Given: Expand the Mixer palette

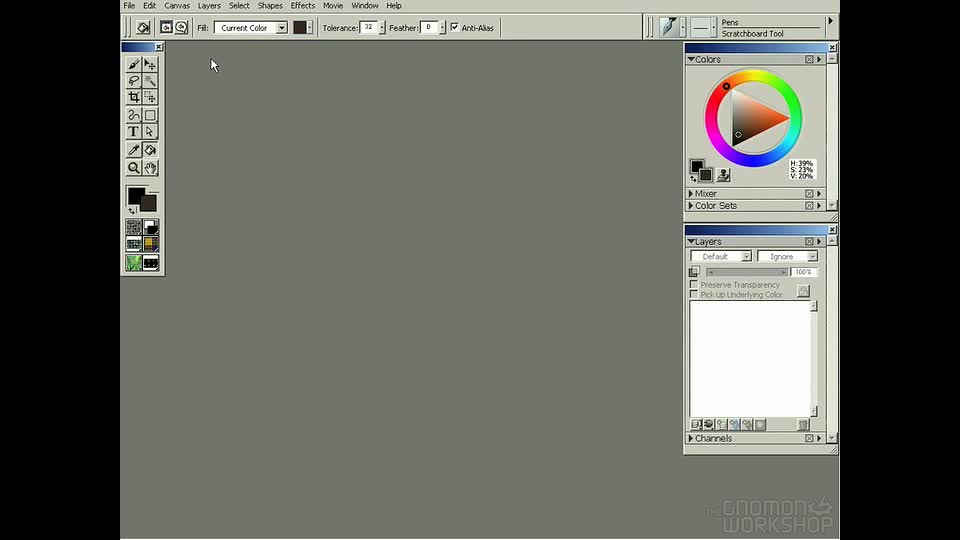Looking at the screenshot, I should point(691,193).
